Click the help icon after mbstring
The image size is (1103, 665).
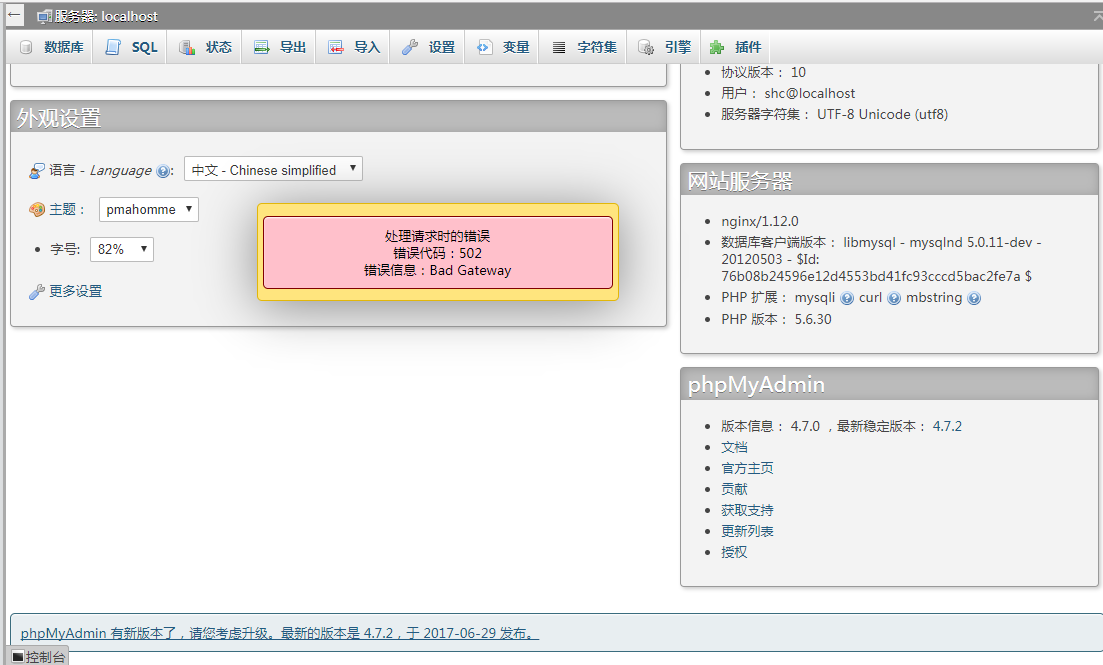[x=974, y=298]
